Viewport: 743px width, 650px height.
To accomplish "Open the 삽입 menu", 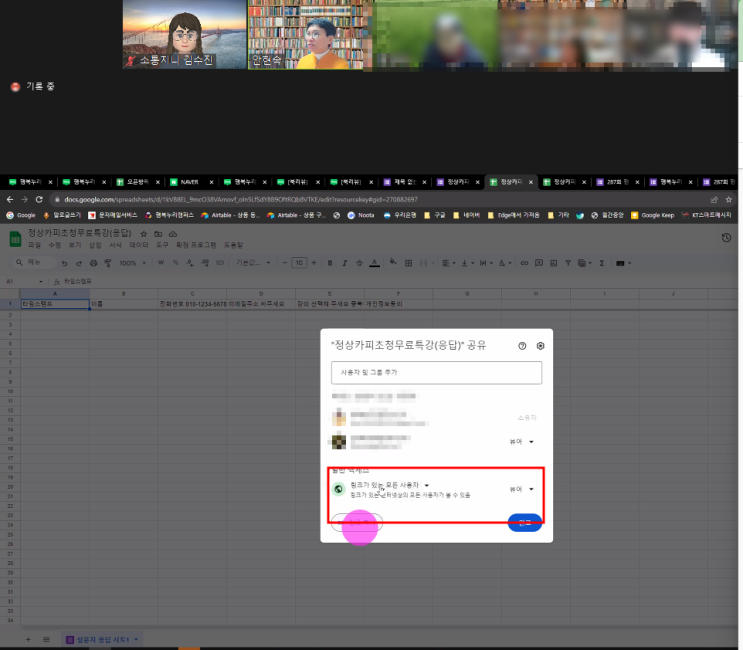I will point(95,245).
